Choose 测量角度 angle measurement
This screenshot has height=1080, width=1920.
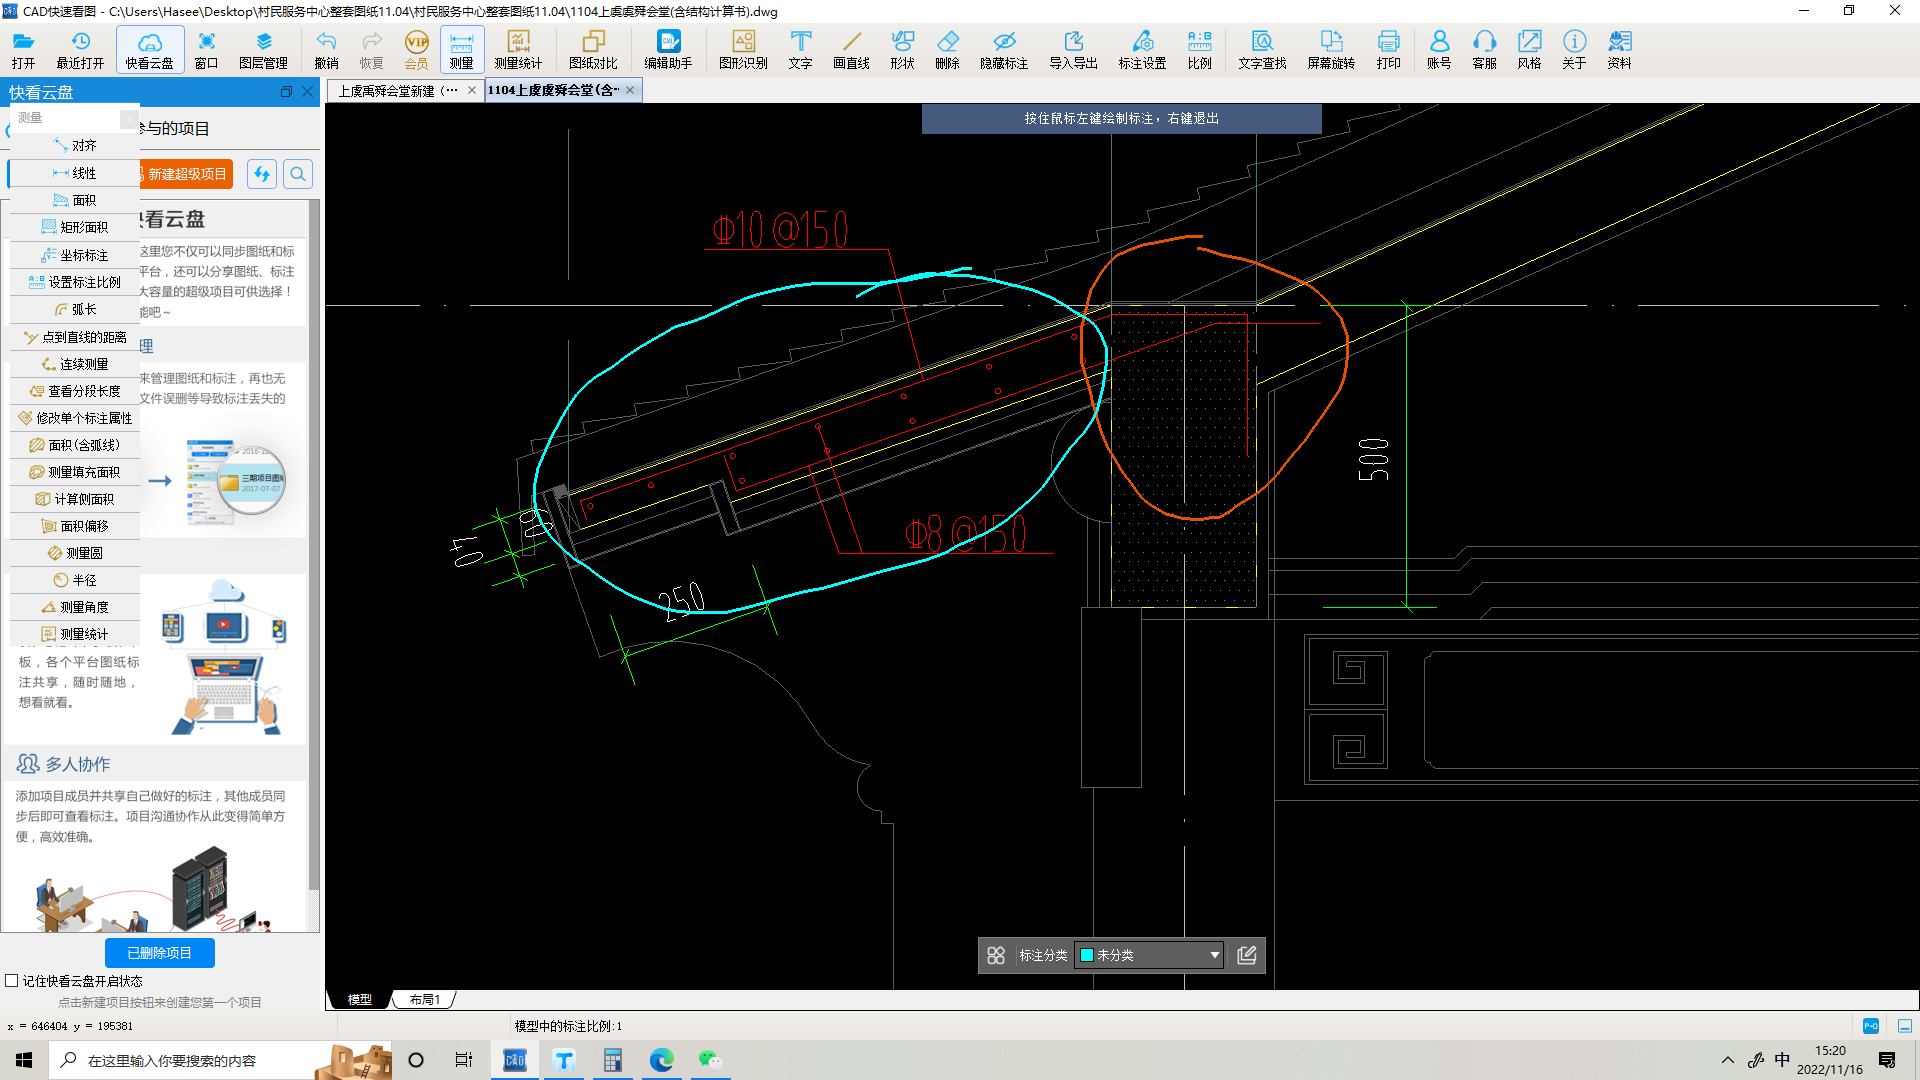[75, 607]
